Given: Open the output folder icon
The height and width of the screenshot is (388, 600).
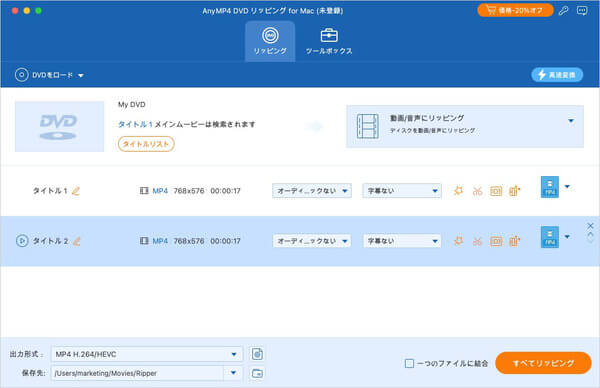Looking at the screenshot, I should (257, 373).
